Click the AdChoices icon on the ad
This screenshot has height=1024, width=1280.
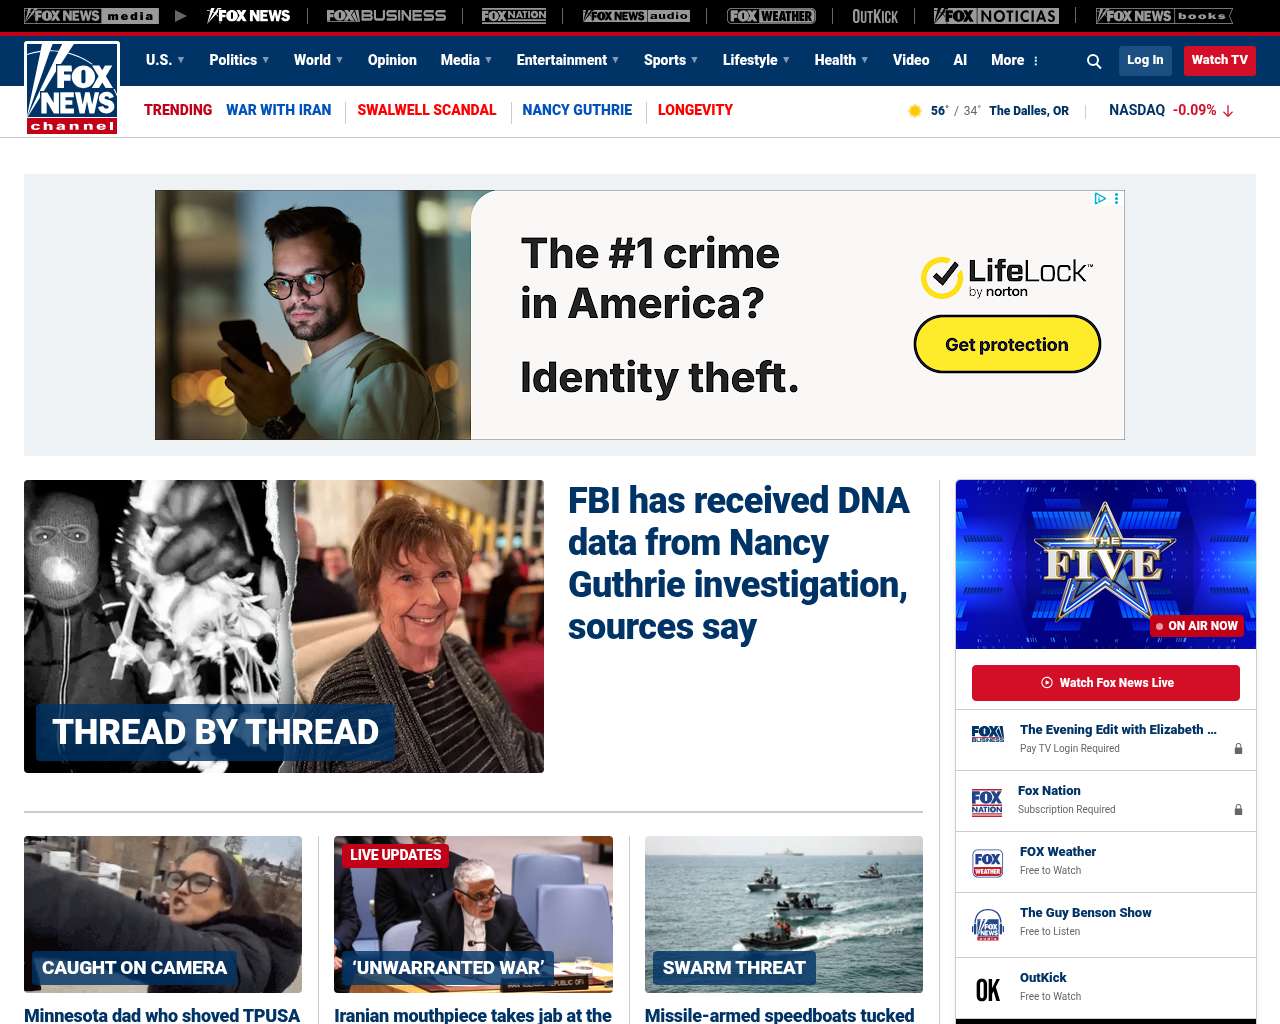pyautogui.click(x=1100, y=199)
